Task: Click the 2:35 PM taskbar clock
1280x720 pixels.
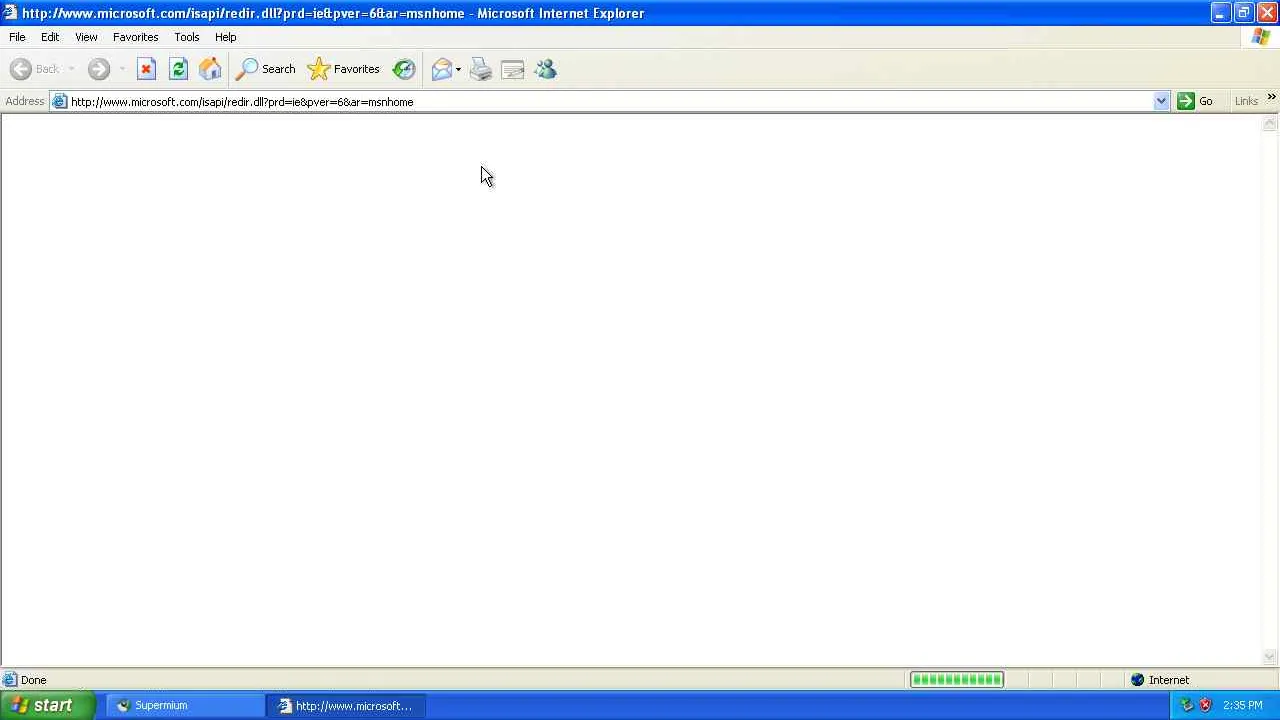Action: (x=1243, y=705)
